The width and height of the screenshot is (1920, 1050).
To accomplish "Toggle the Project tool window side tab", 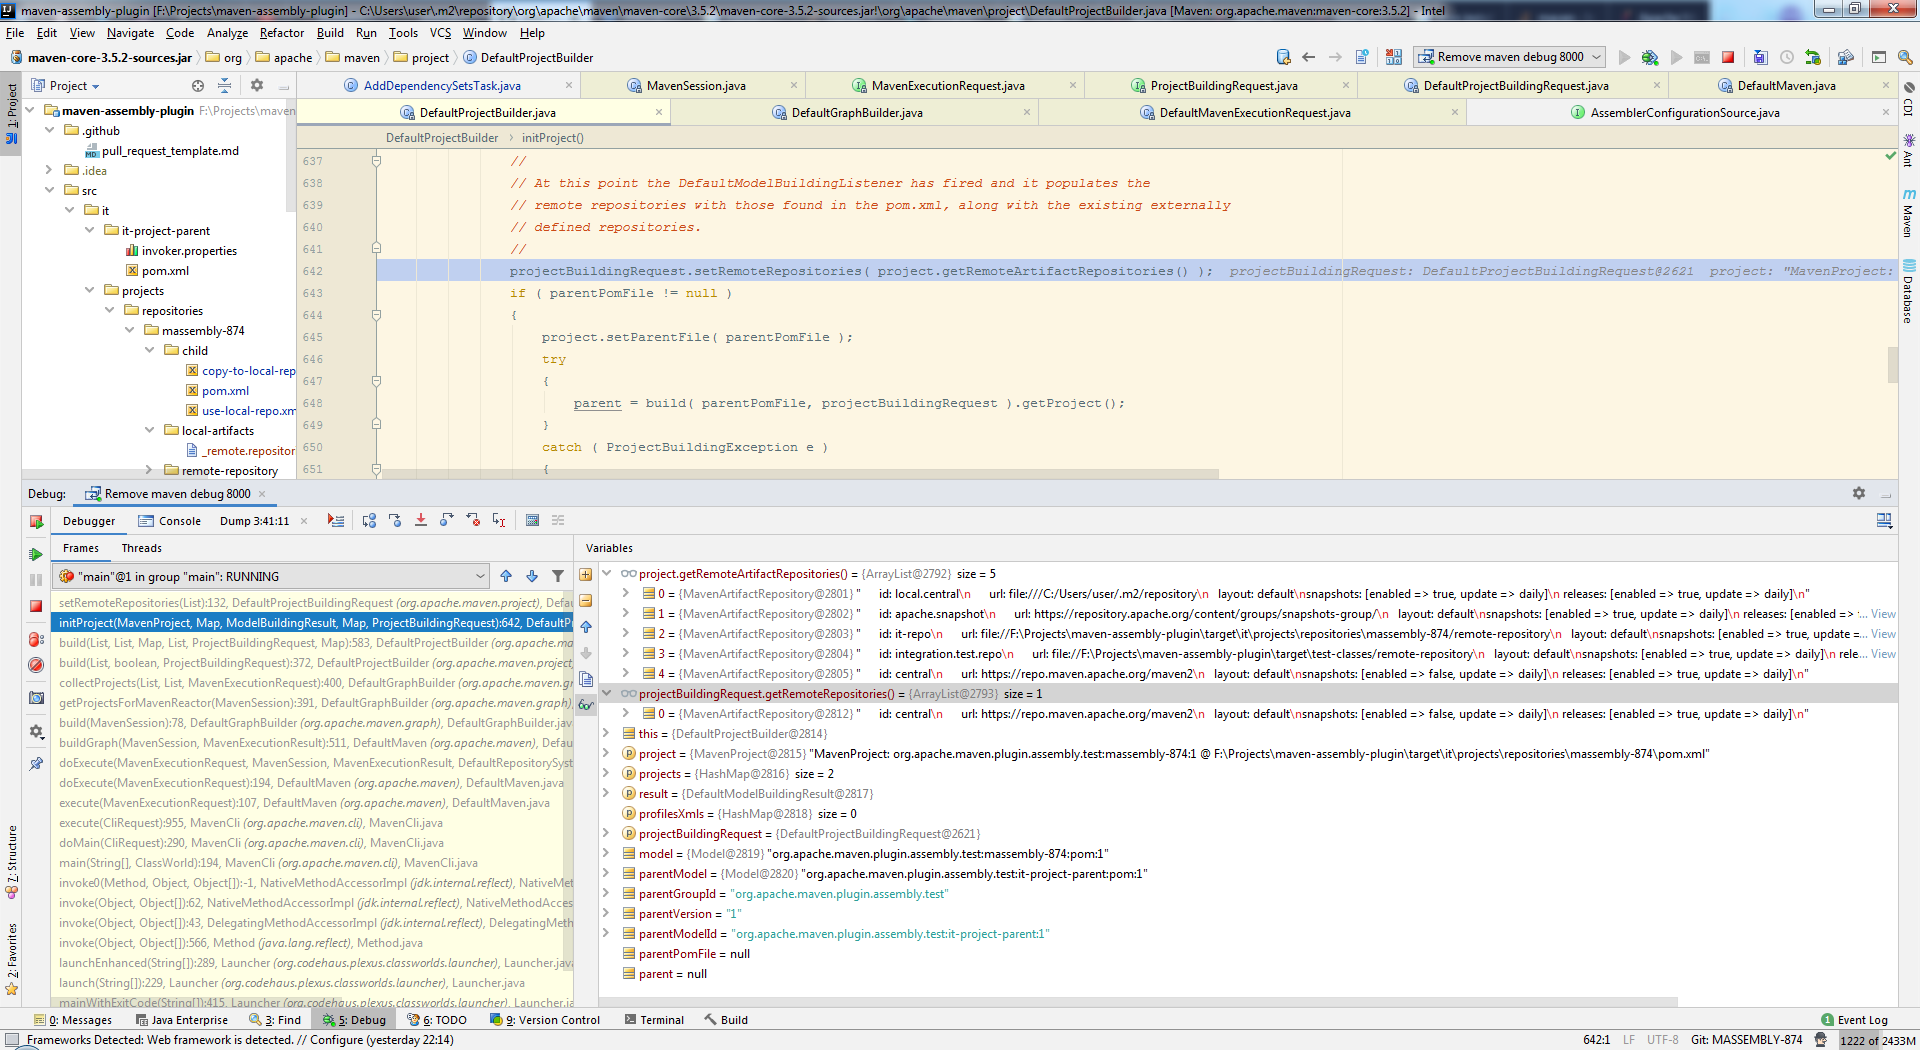I will pos(11,113).
